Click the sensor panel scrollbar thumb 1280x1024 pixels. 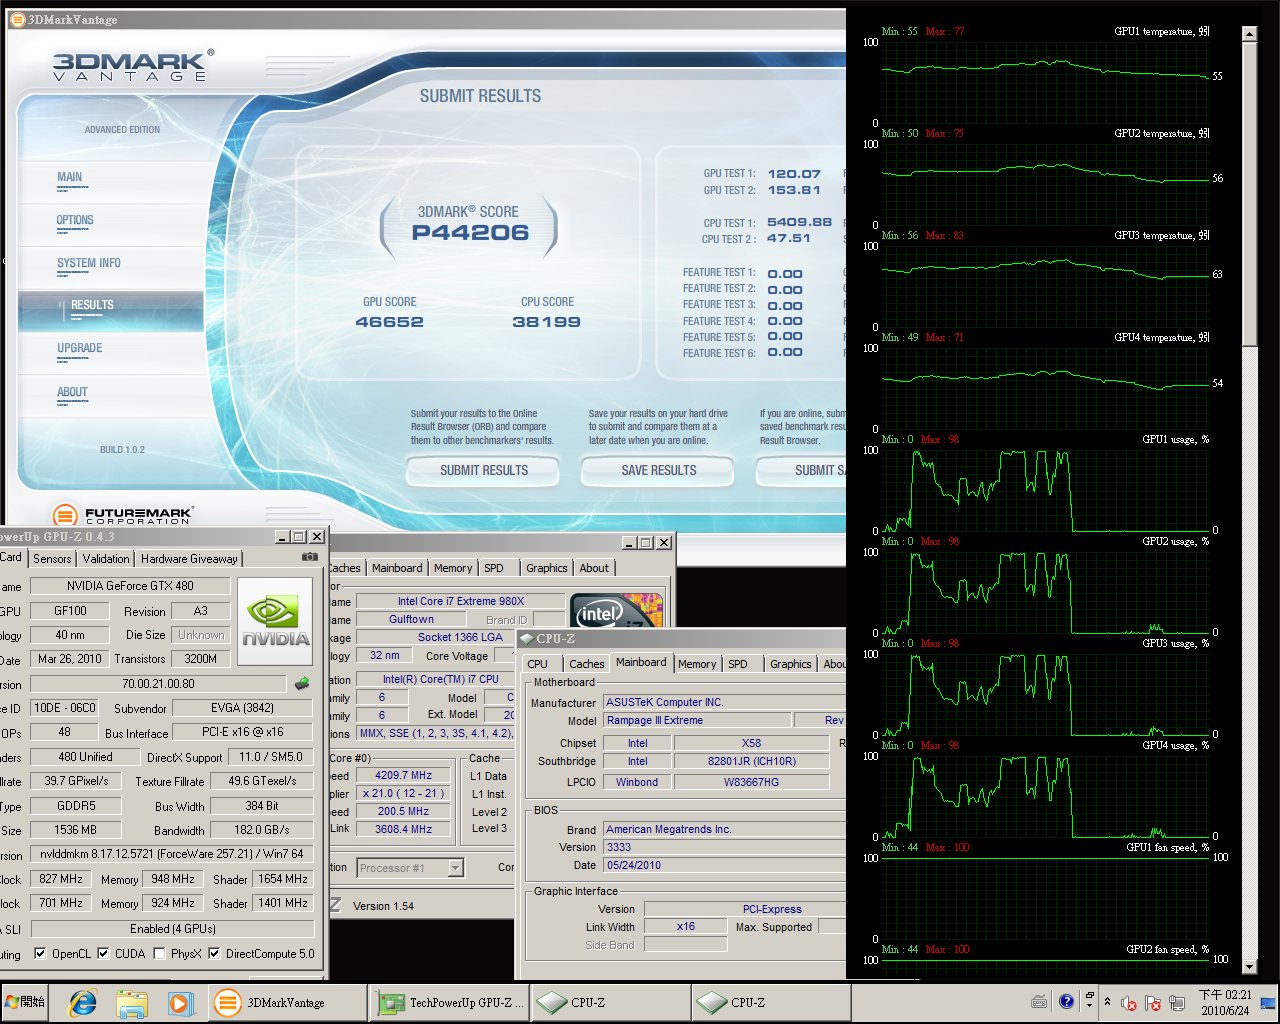(1249, 194)
